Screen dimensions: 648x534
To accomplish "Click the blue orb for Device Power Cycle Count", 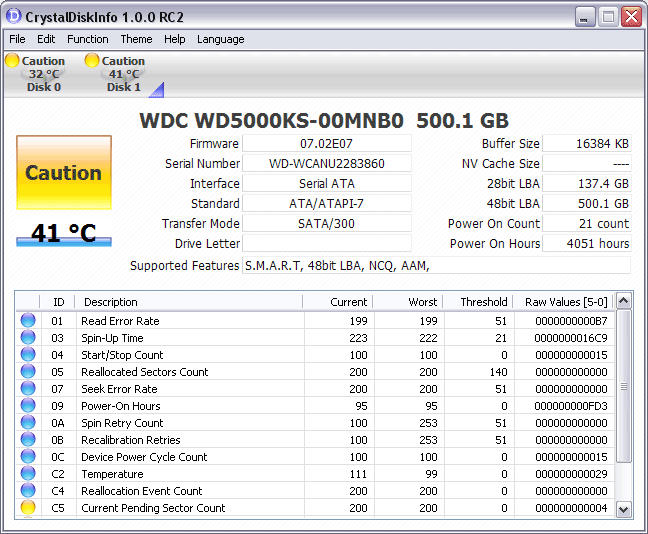I will (28, 456).
